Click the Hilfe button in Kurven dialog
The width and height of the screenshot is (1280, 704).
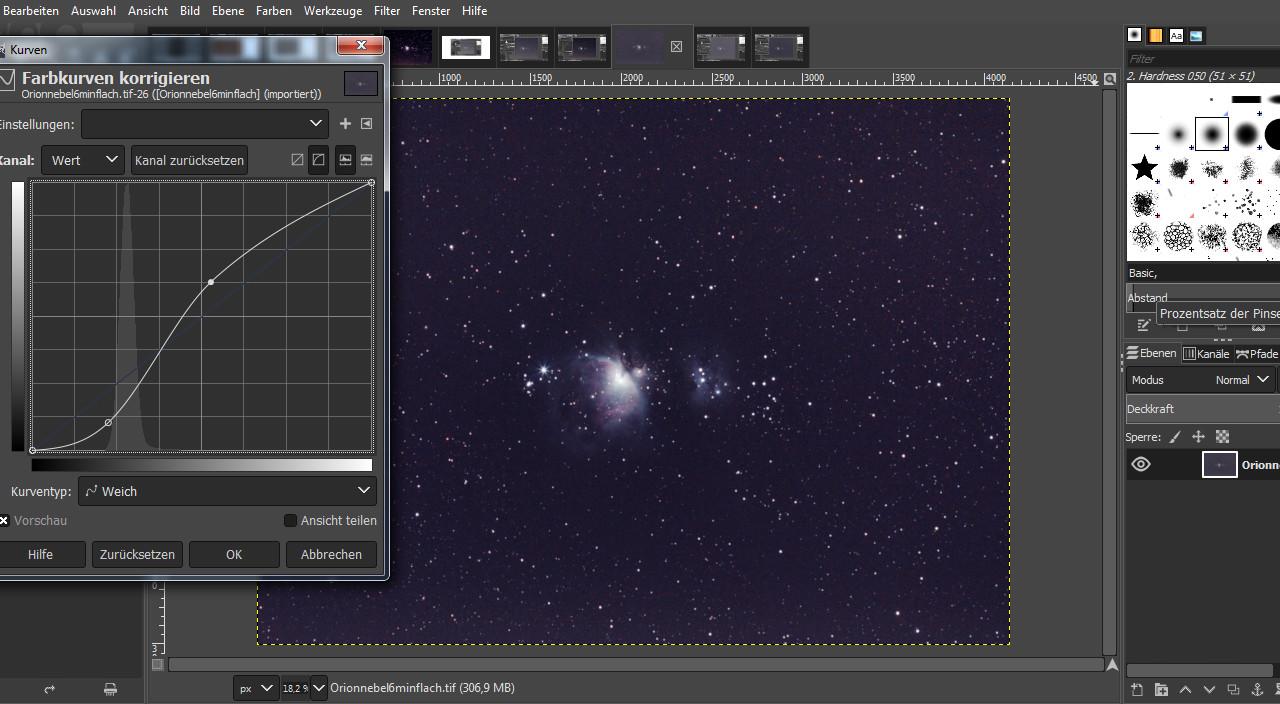coord(40,554)
